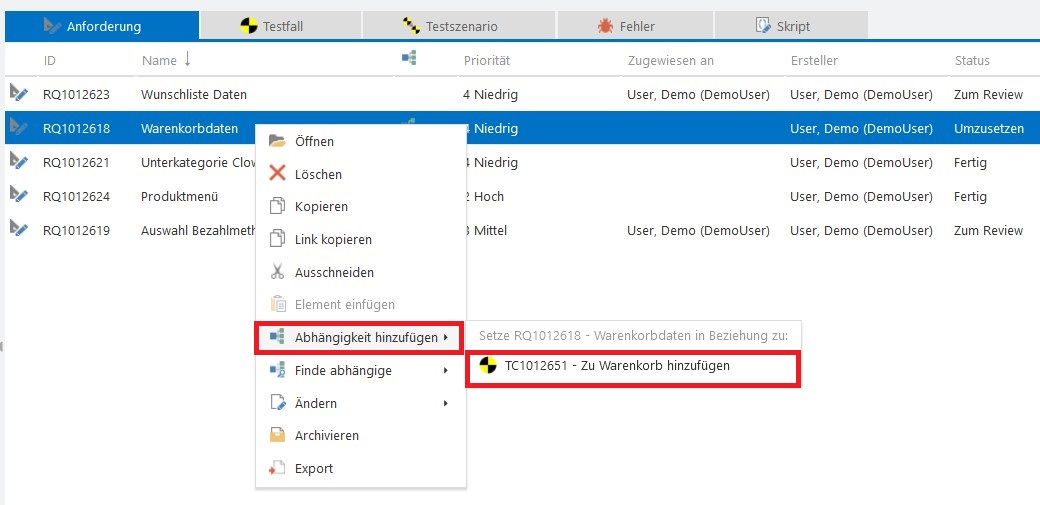Image resolution: width=1040 pixels, height=505 pixels.
Task: Click the scissors Ausschneiden icon
Action: point(277,272)
